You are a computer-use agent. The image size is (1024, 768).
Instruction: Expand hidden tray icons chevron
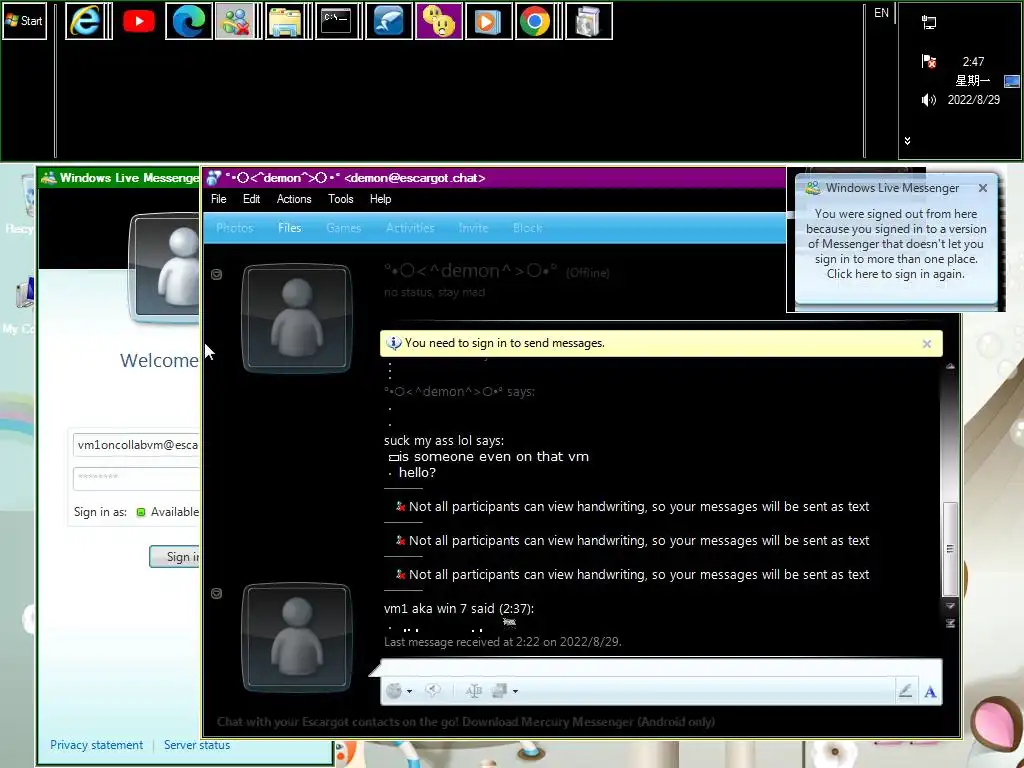[907, 140]
